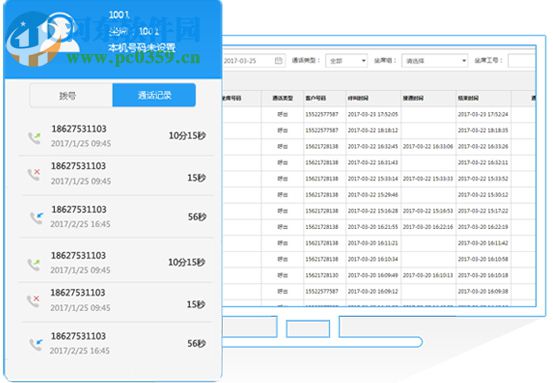The height and width of the screenshot is (383, 553).
Task: Select the call time cell 15:29:46
Action: point(373,195)
